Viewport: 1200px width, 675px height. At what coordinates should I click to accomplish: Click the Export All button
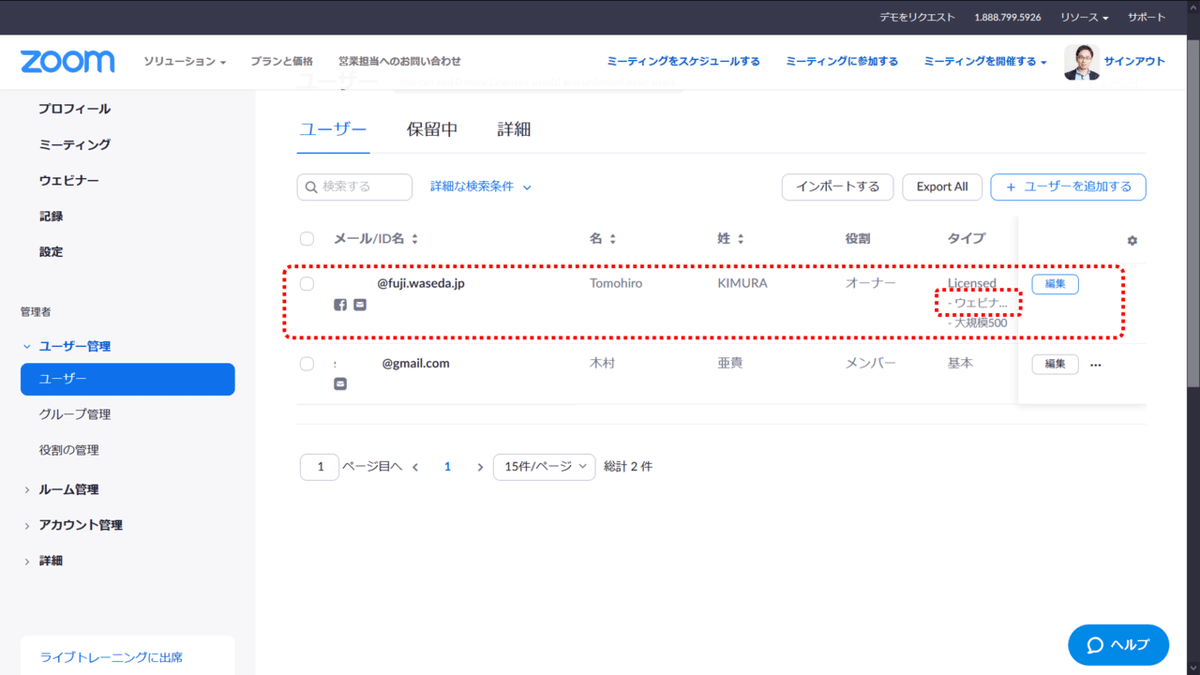tap(942, 187)
